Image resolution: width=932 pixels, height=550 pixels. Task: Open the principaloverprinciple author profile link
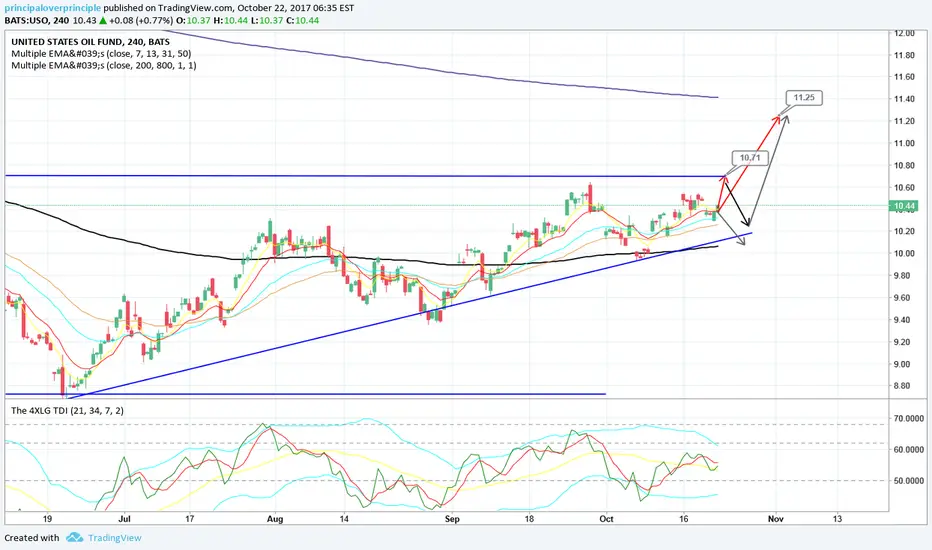coord(53,8)
